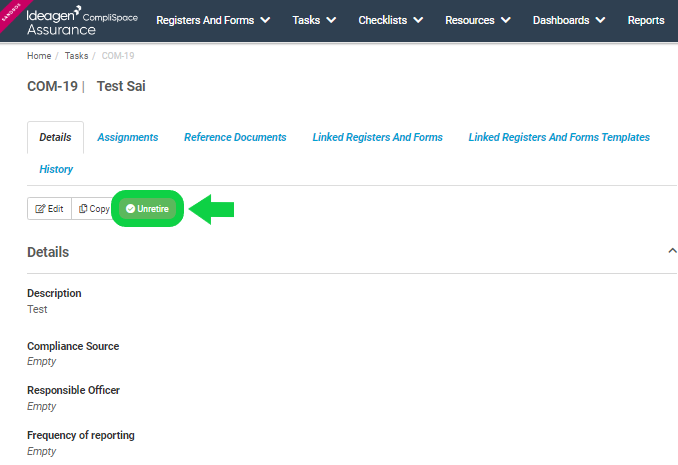Open the Linked Registers And Forms tab
Screen dimensions: 678x465
point(377,138)
